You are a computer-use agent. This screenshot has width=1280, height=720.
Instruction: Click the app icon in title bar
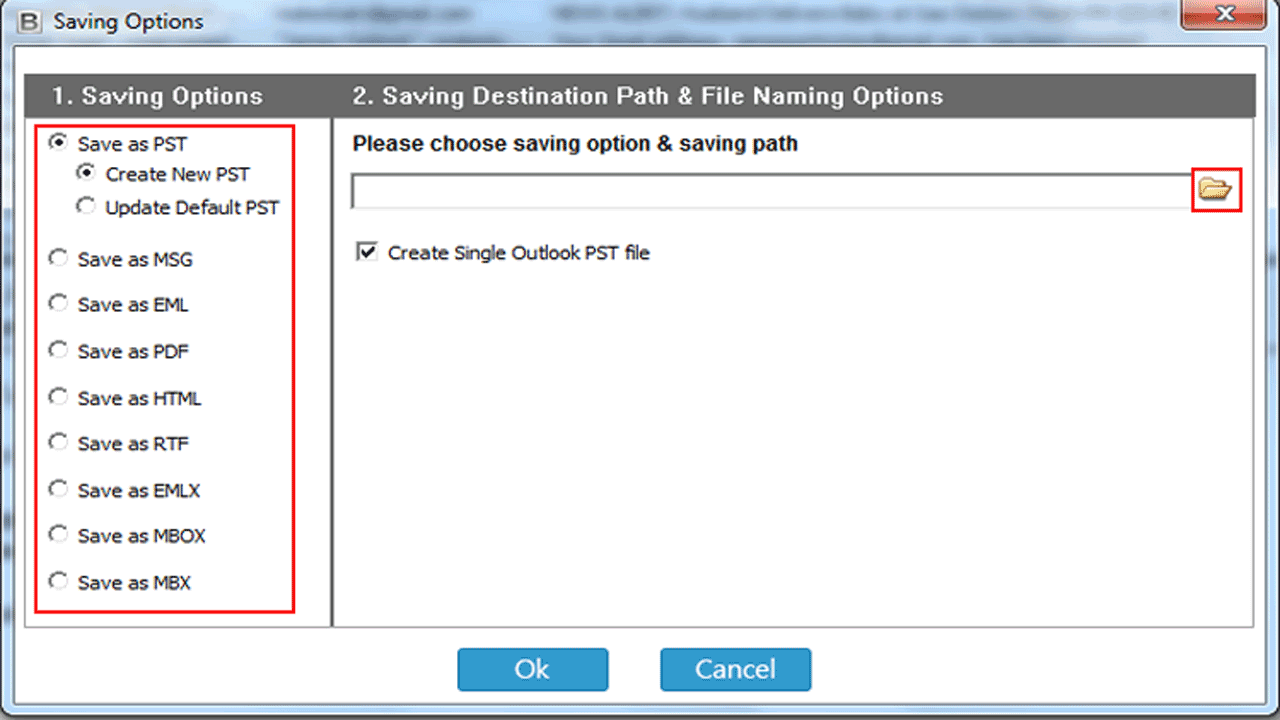click(30, 21)
